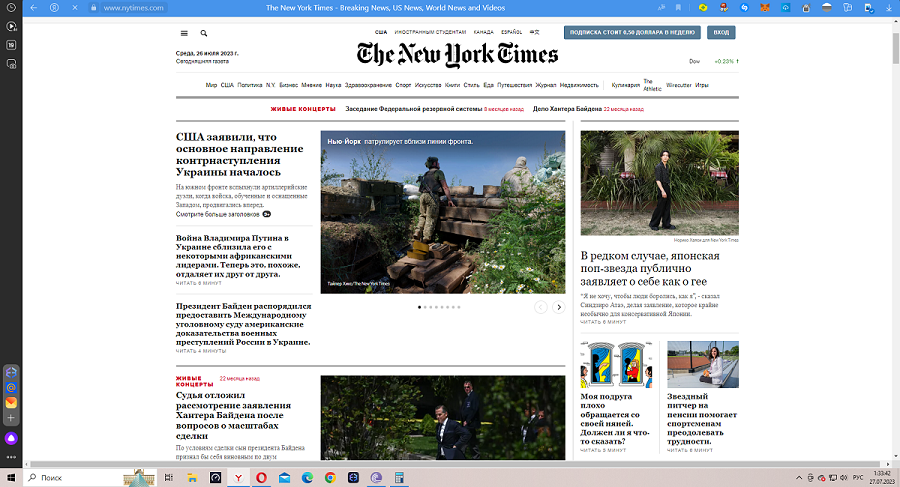
Task: Bookmark this page with the bookmark icon
Action: tap(678, 7)
